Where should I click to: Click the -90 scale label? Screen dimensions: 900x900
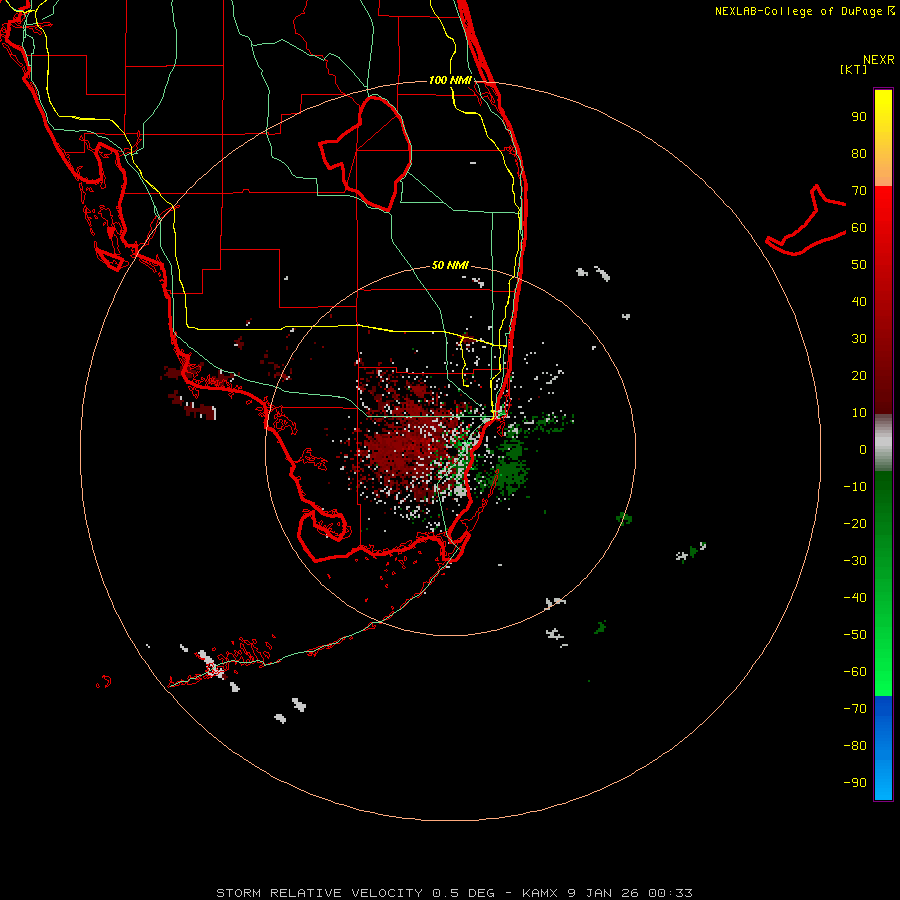855,783
